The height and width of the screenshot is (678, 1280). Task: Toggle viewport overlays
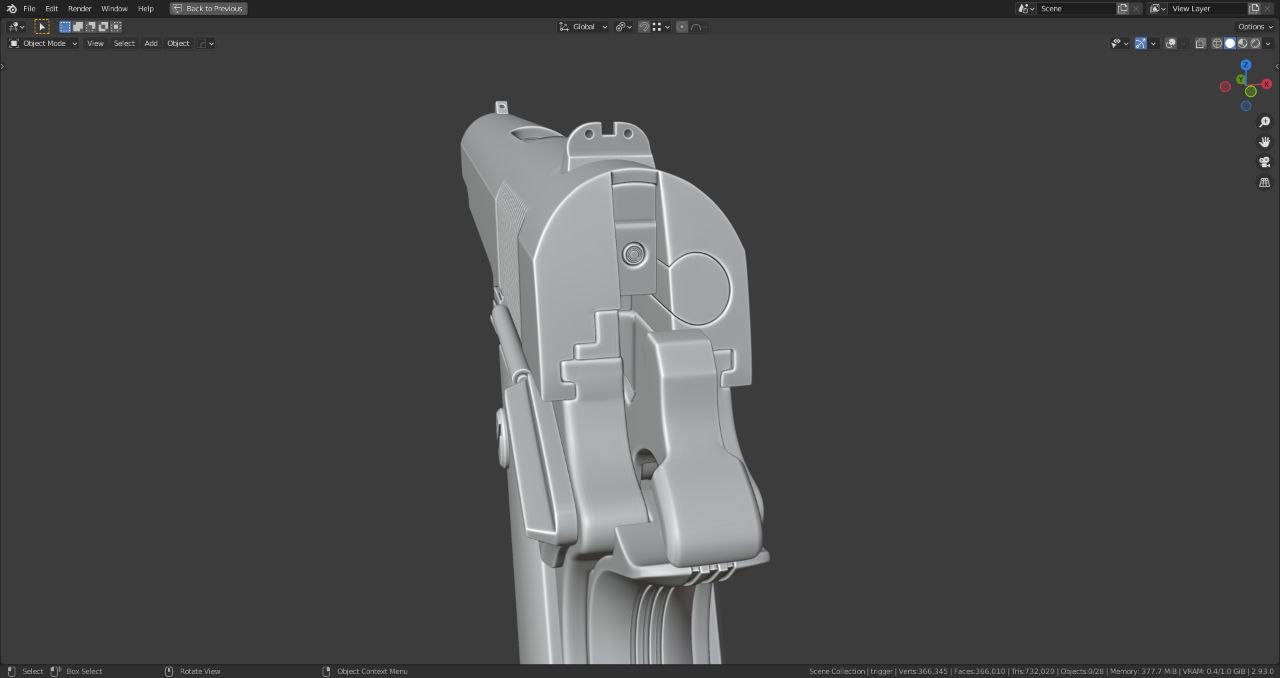(x=1171, y=43)
